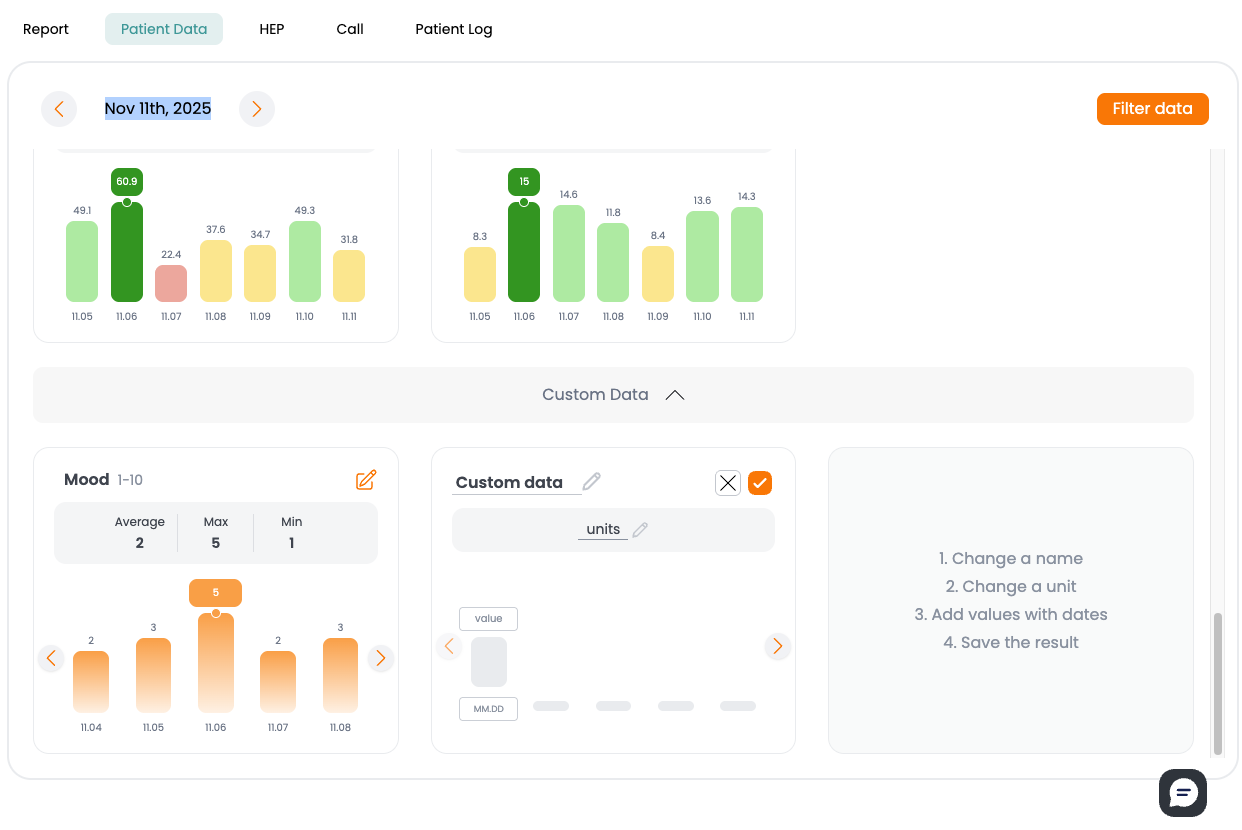Switch to the Report tab
The height and width of the screenshot is (830, 1242).
(45, 29)
